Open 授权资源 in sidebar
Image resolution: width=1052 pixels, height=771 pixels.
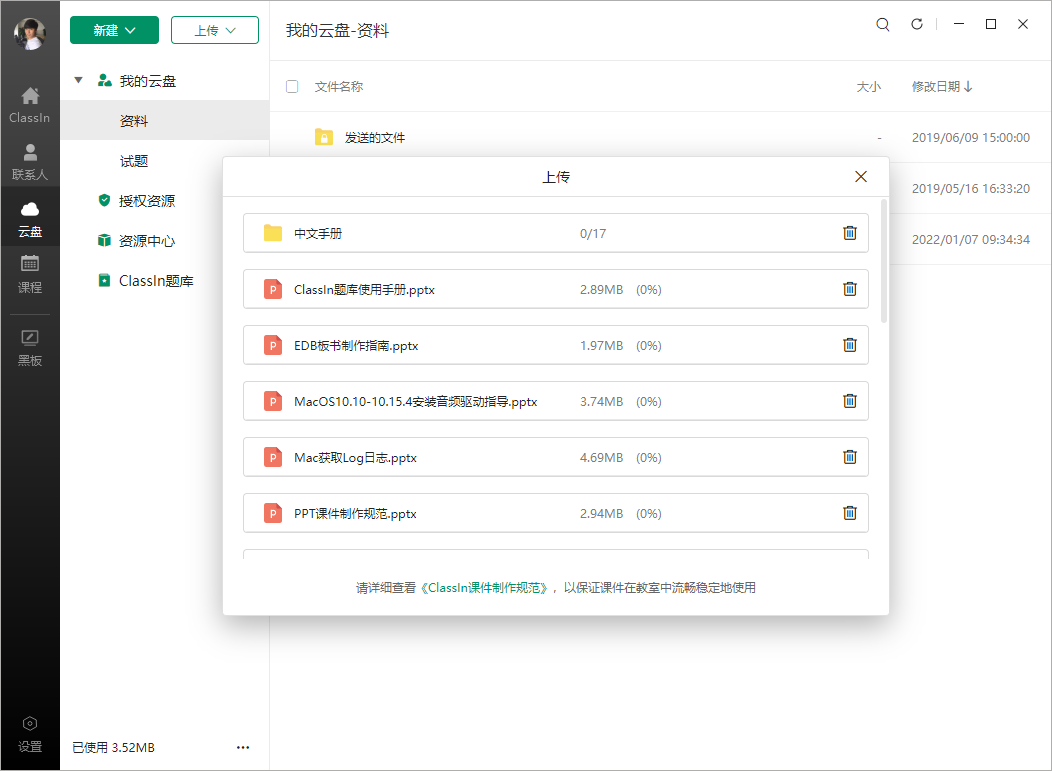pyautogui.click(x=147, y=201)
